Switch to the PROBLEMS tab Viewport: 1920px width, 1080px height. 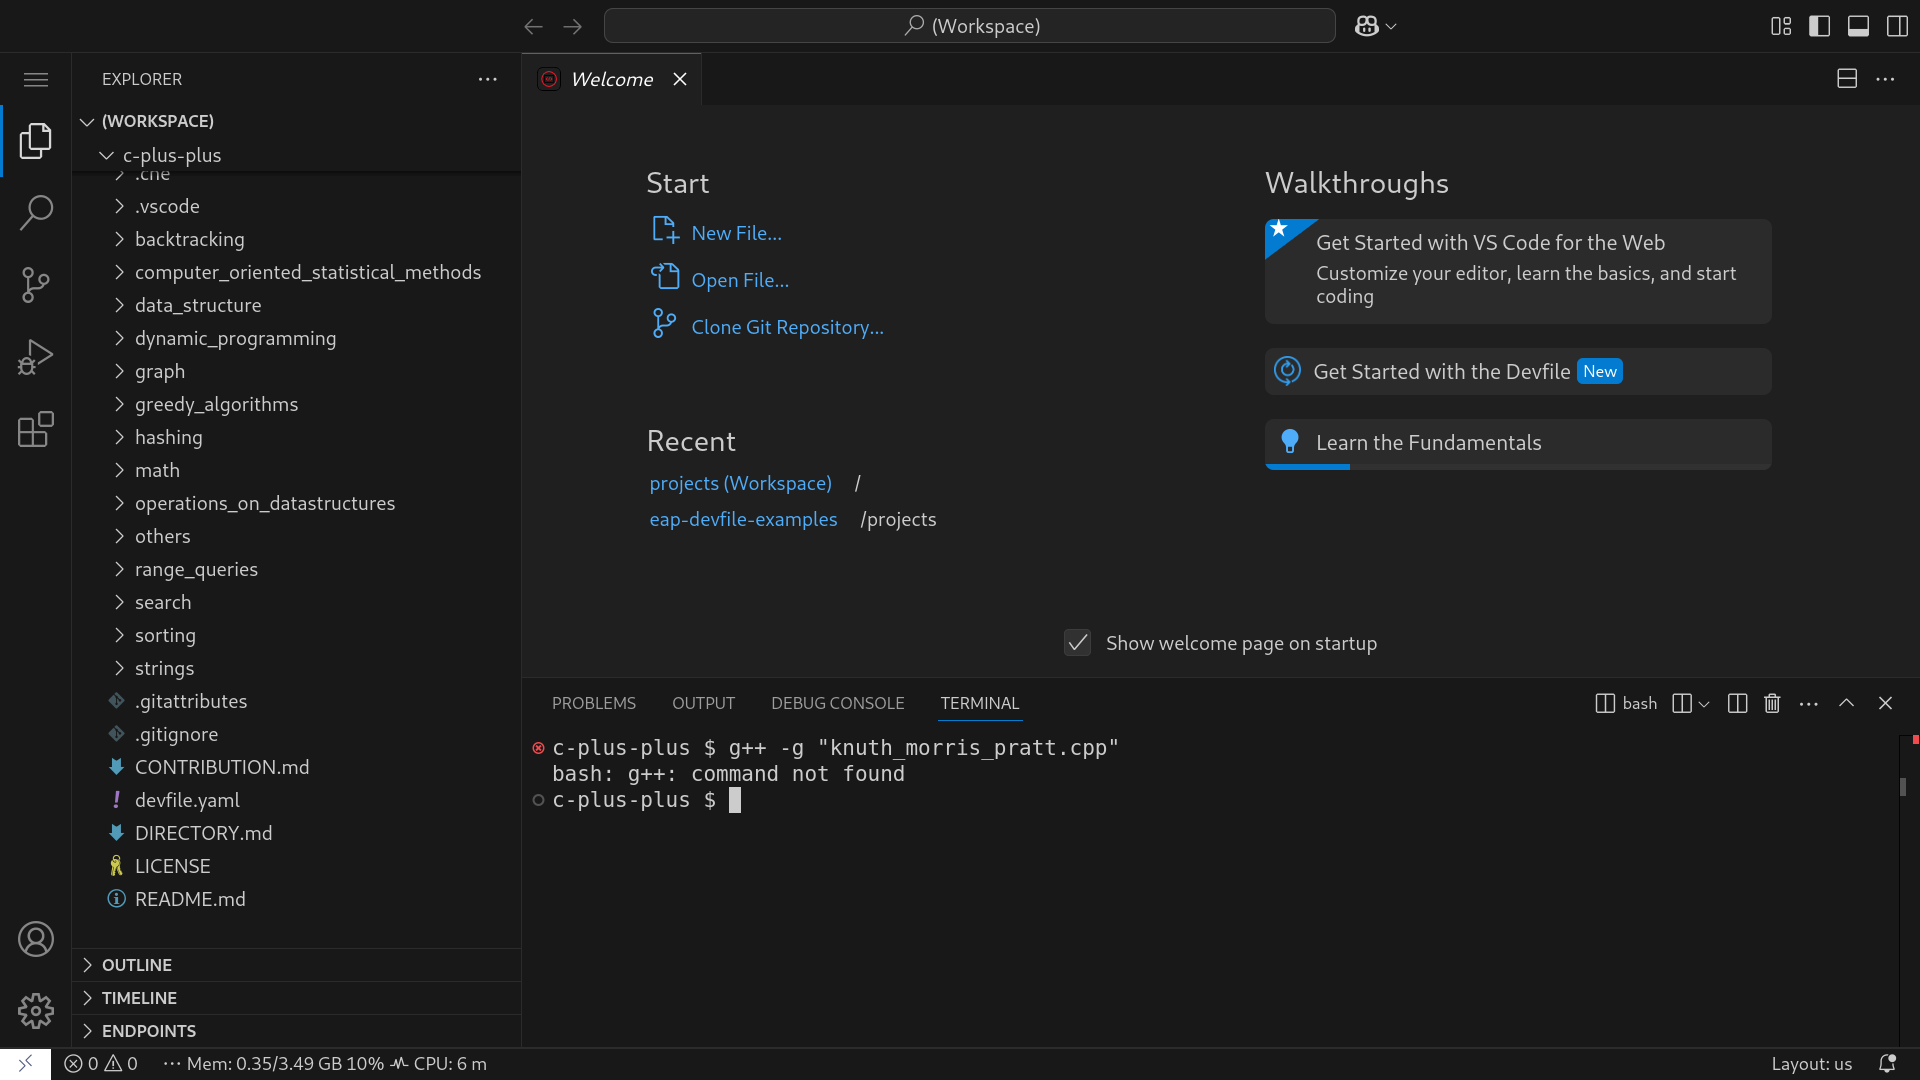(593, 703)
